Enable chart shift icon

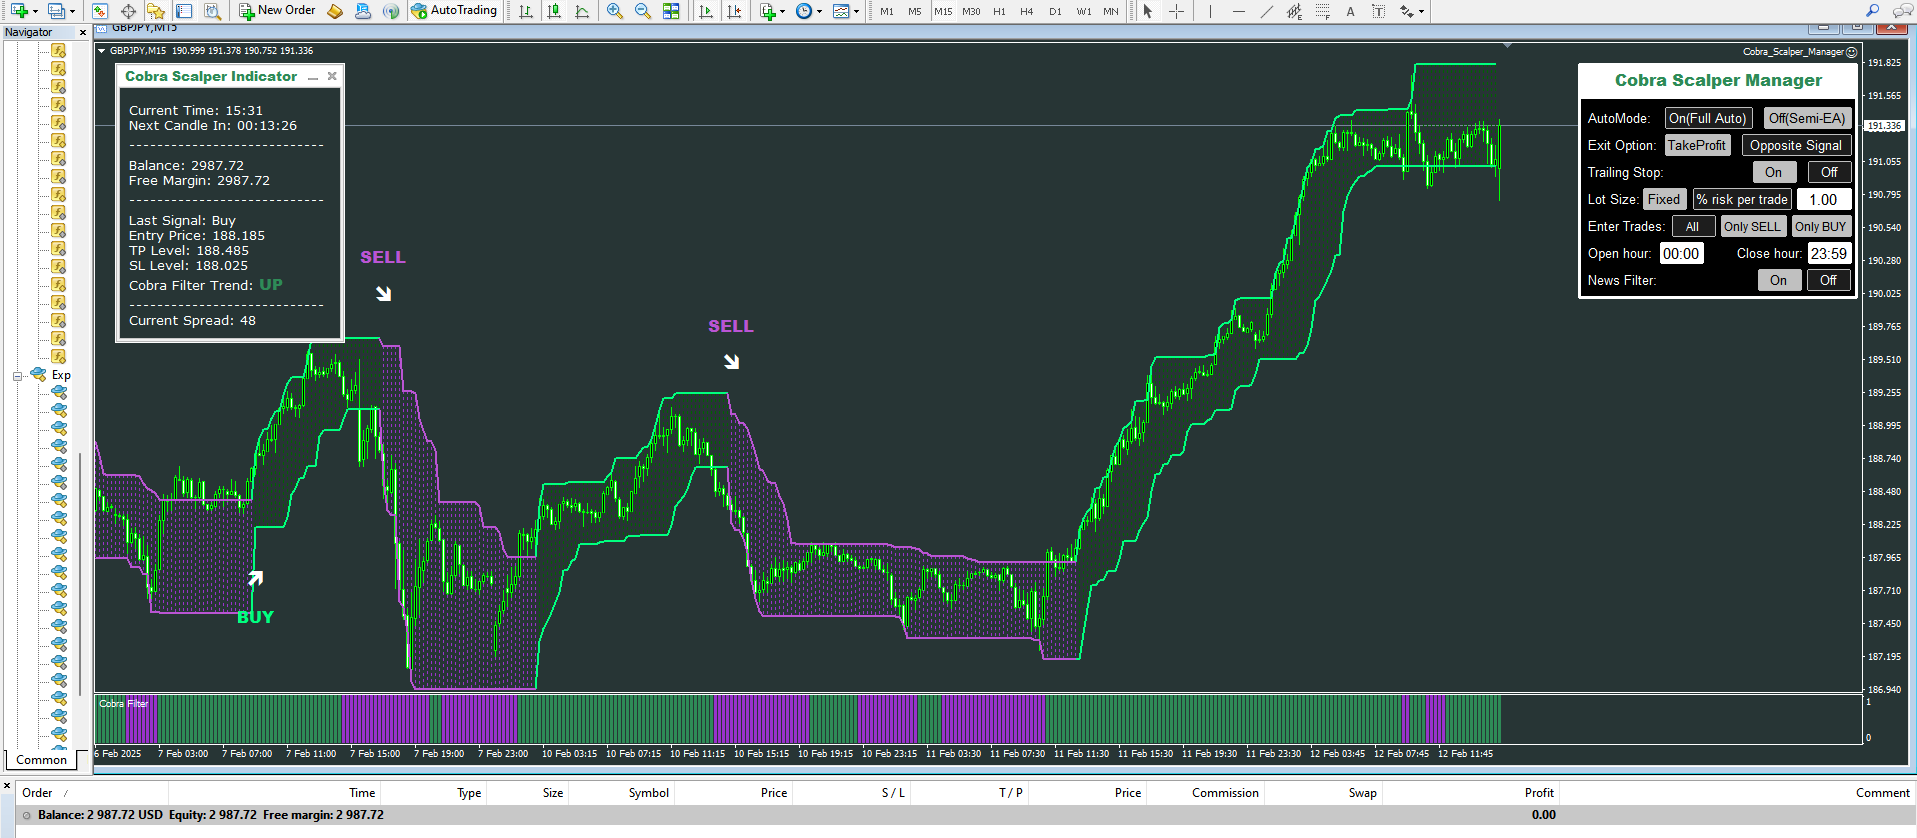tap(734, 11)
